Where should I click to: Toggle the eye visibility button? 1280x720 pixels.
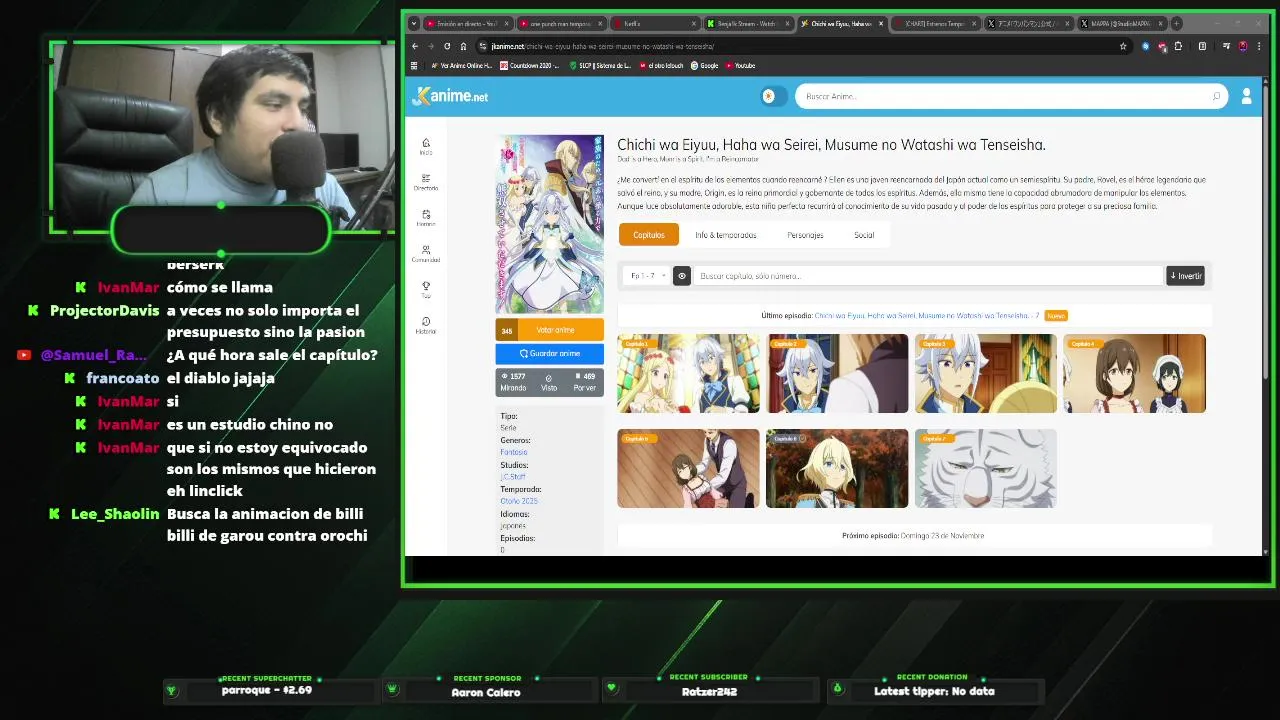[x=682, y=276]
